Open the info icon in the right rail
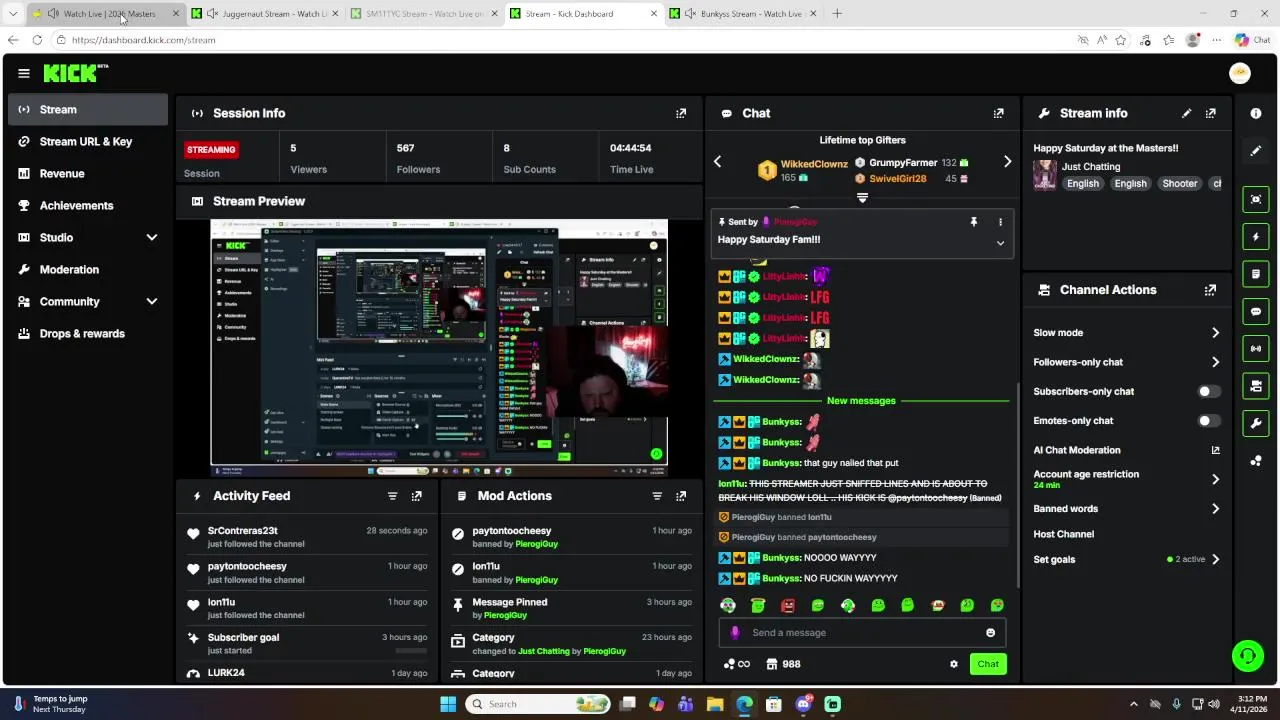Screen dimensions: 1280x720 tap(1256, 113)
